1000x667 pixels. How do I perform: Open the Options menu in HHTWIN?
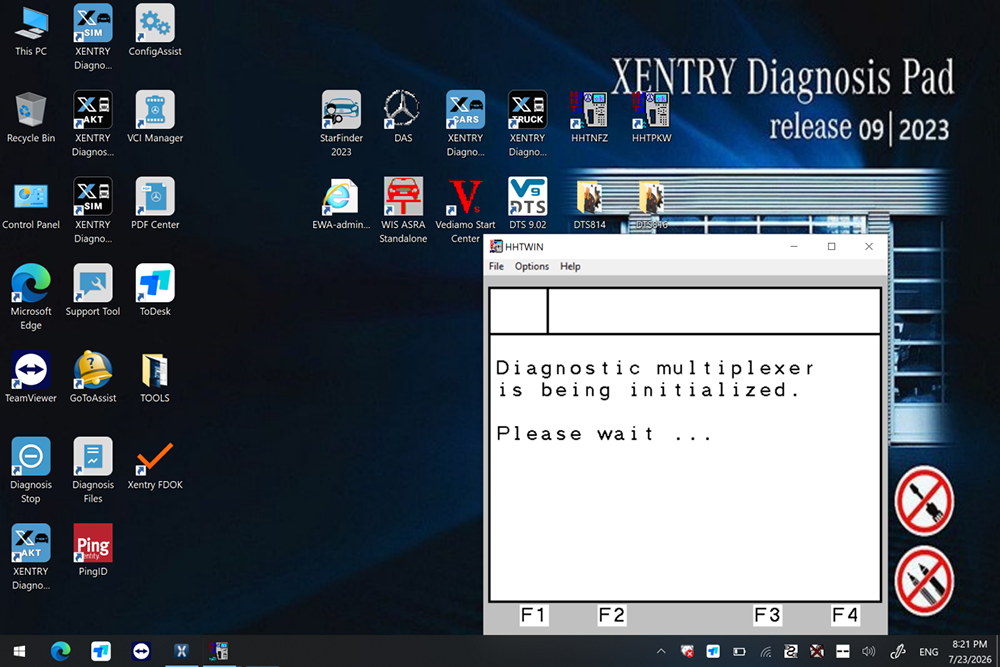[532, 266]
